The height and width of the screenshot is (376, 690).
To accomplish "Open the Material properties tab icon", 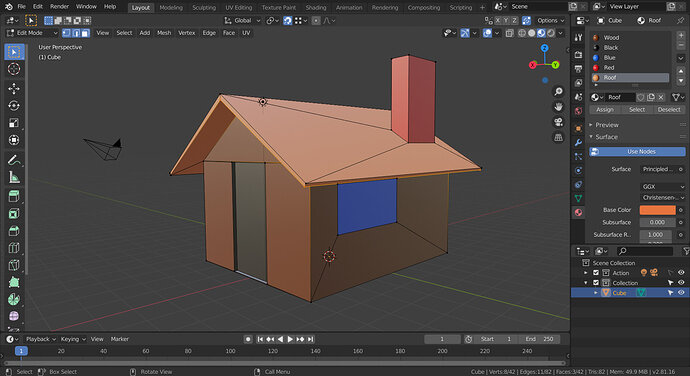I will click(579, 213).
